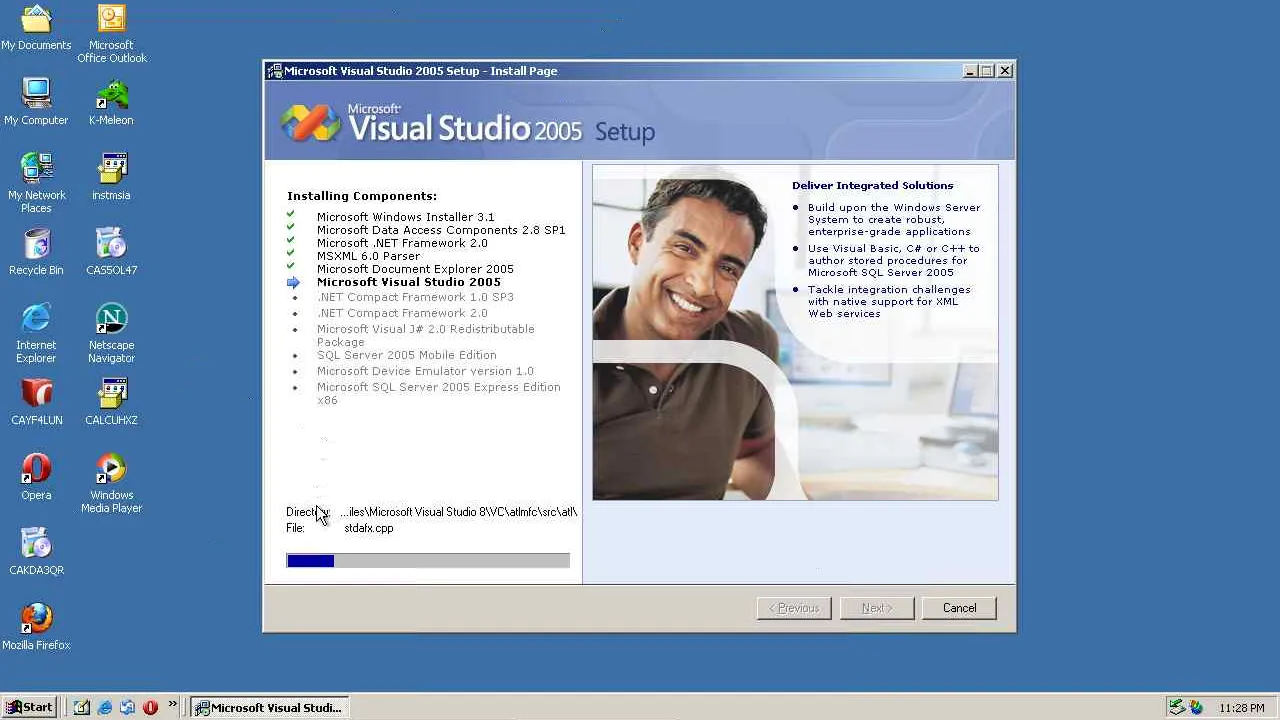Click 'Microsoft Data Access Components 2.8 SP1'
The height and width of the screenshot is (720, 1280).
441,230
